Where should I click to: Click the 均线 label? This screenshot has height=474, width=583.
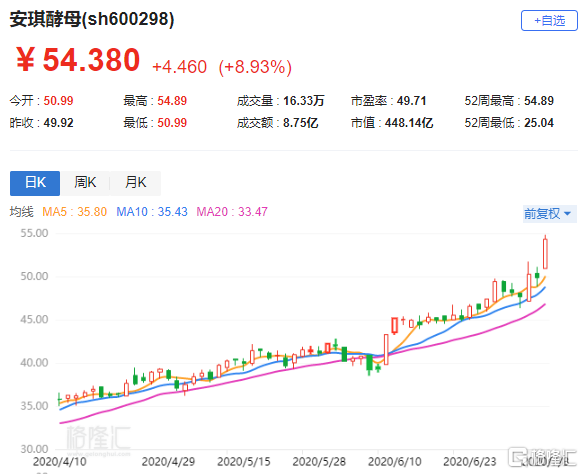pos(22,212)
